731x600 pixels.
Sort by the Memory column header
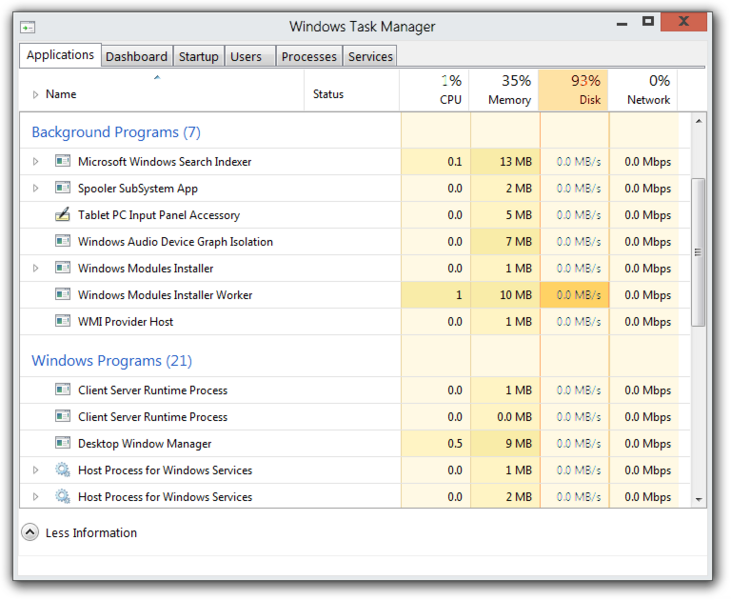(505, 90)
